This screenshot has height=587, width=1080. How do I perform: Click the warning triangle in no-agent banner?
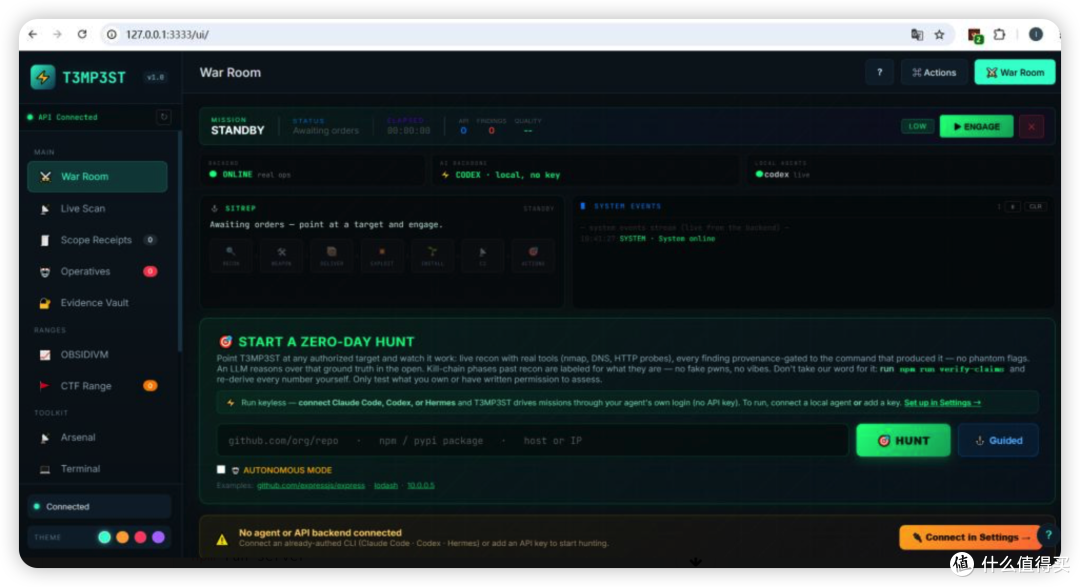click(222, 539)
